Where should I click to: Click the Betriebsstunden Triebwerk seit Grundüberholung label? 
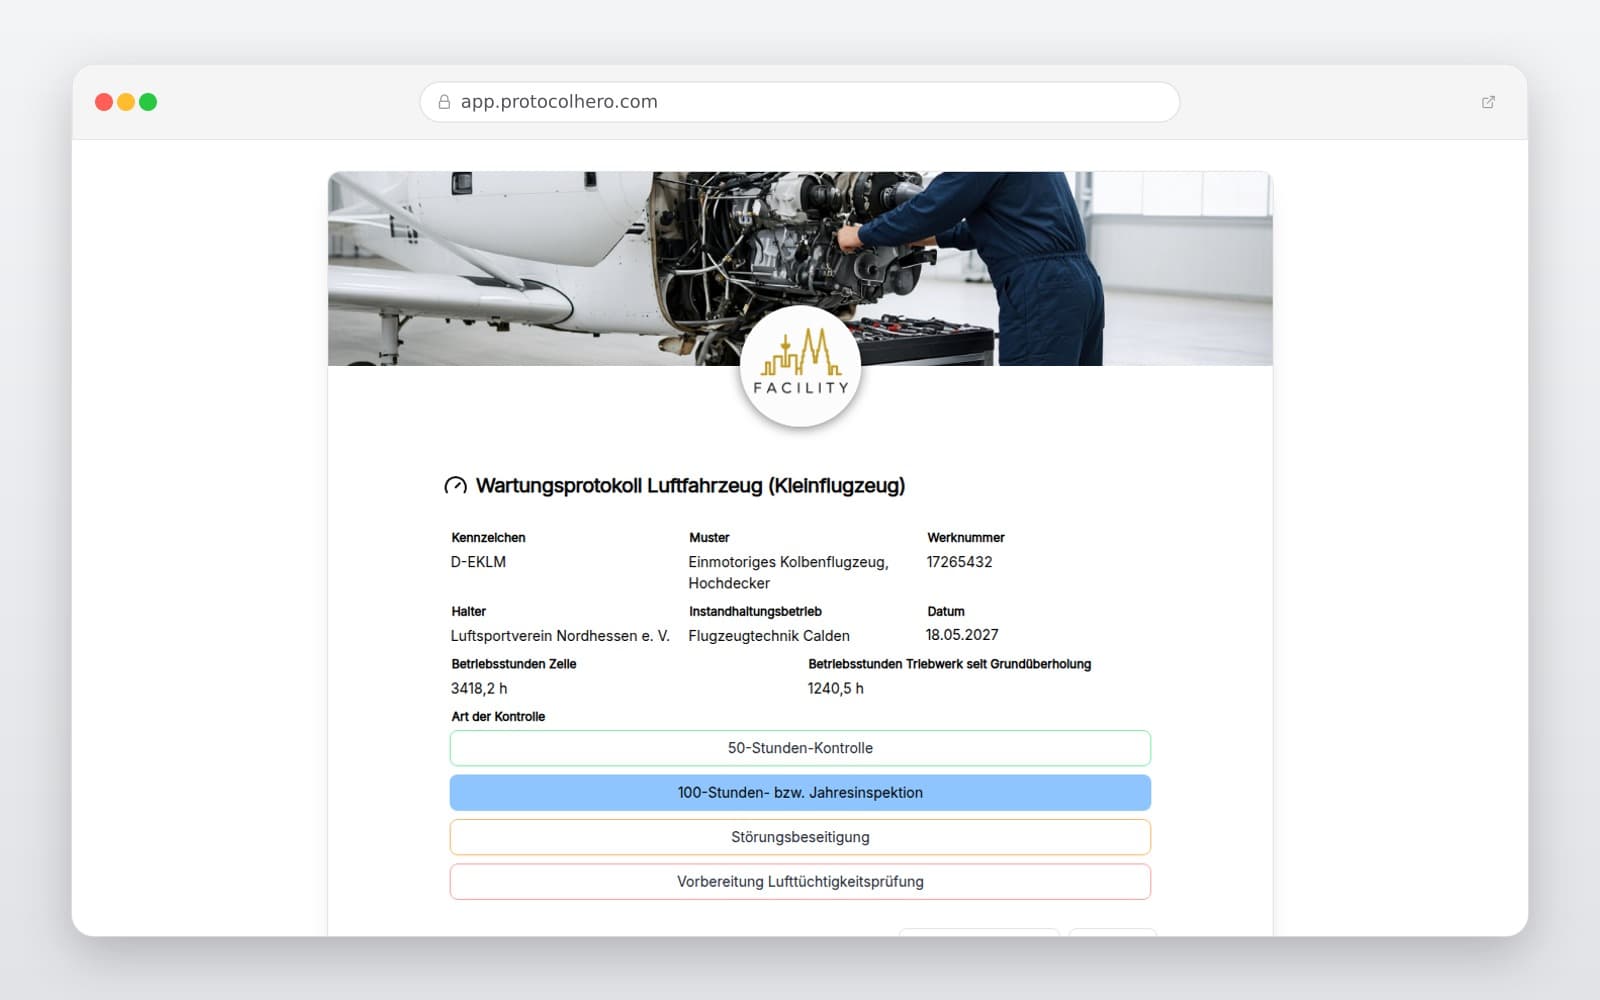click(949, 664)
